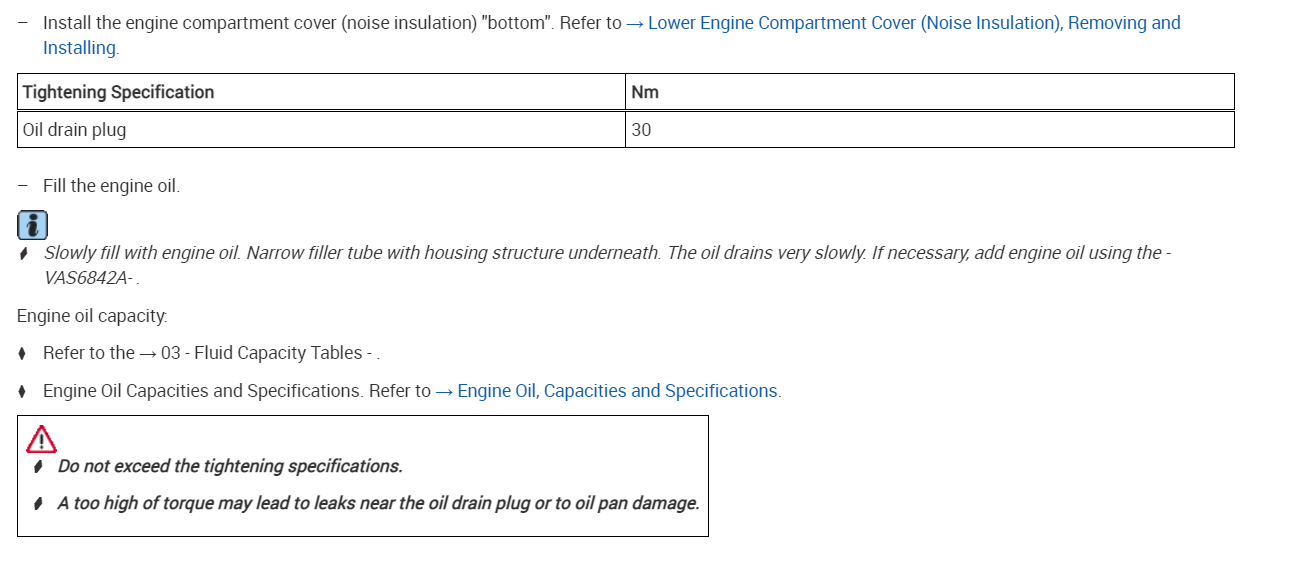This screenshot has height=582, width=1313.
Task: Click the dash bullet before "Fill the engine oil"
Action: [x=23, y=186]
